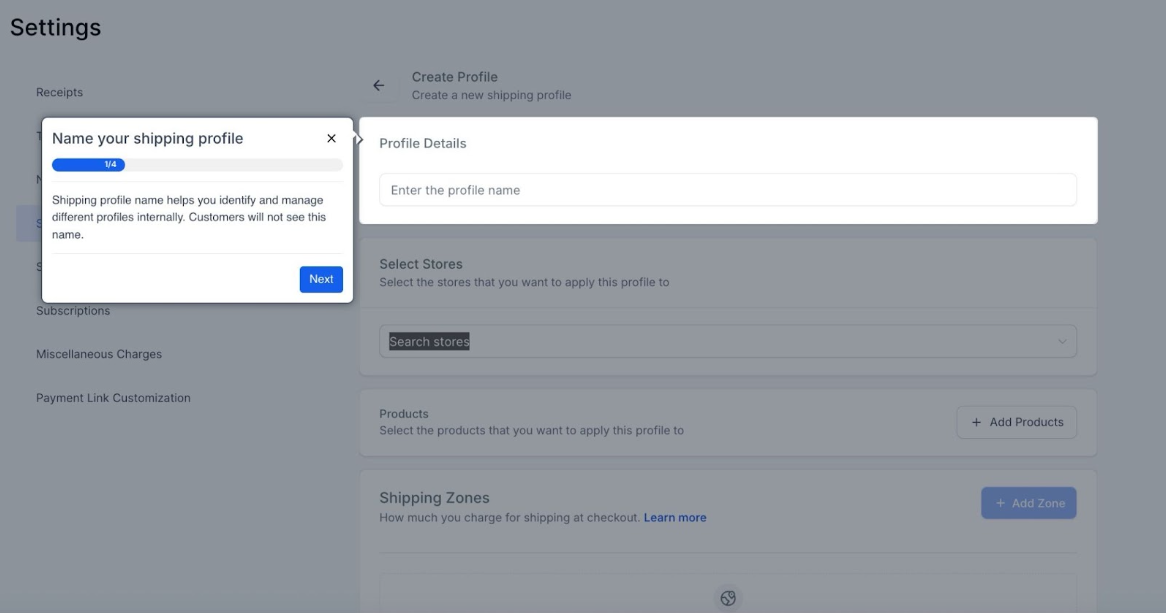Close the Name your shipping profile tooltip
Image resolution: width=1166 pixels, height=613 pixels.
pyautogui.click(x=331, y=139)
